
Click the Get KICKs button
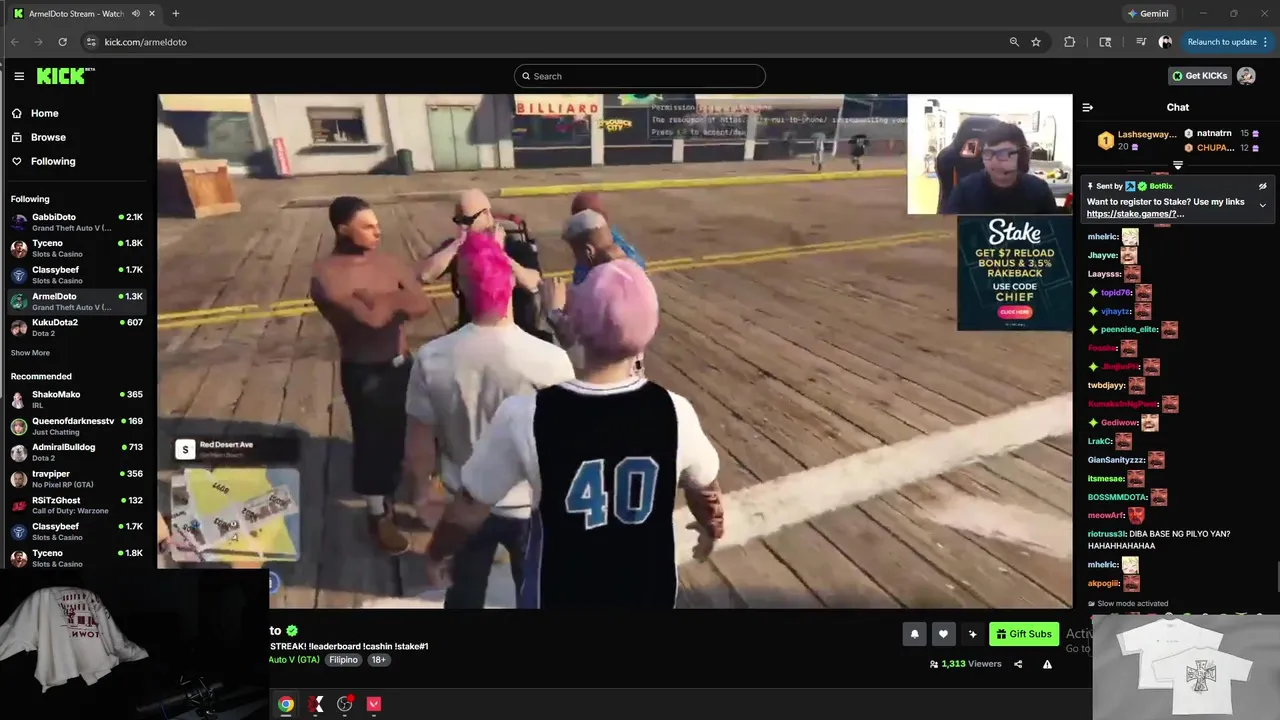click(x=1199, y=76)
